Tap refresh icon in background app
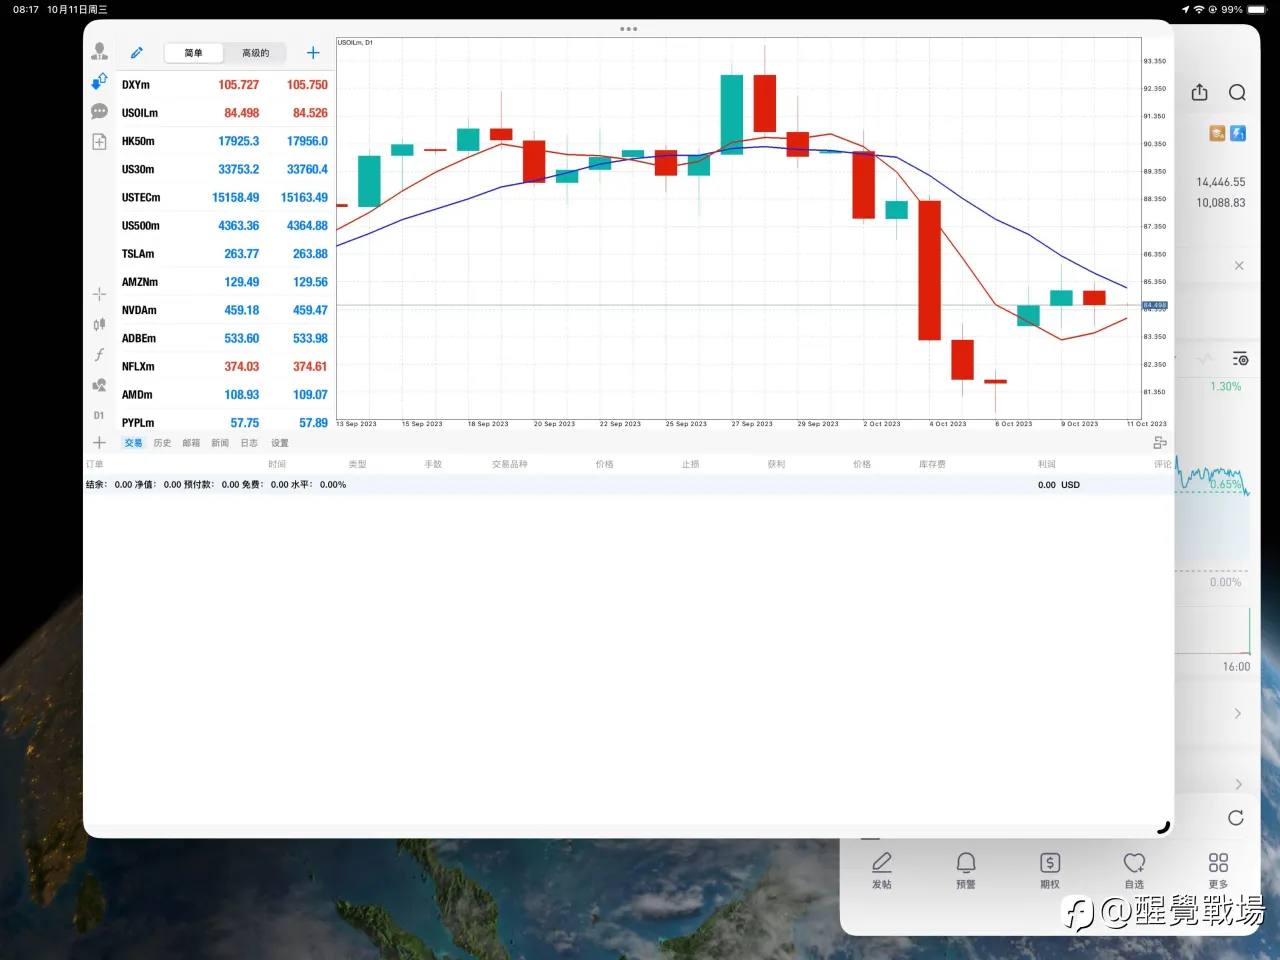Screen dimensions: 1280x960 1236,818
